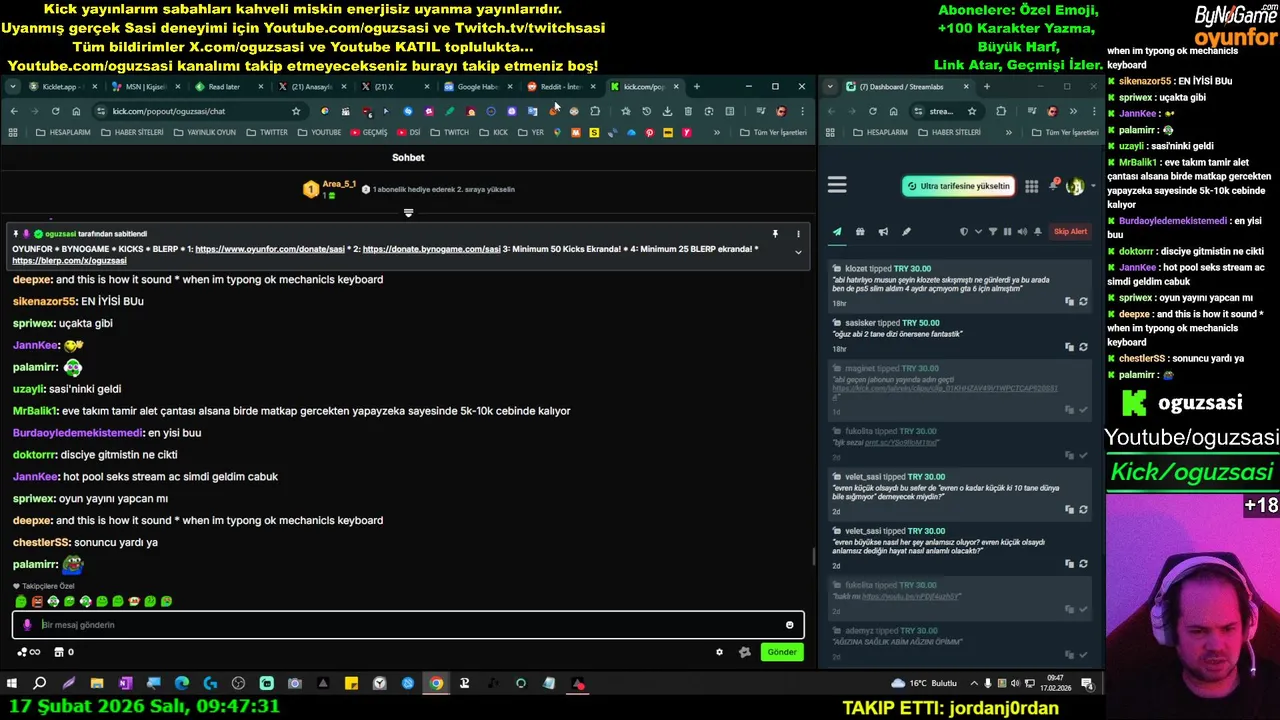Open the Streamlabs profile avatar menu
This screenshot has width=1280, height=720.
pos(1075,186)
